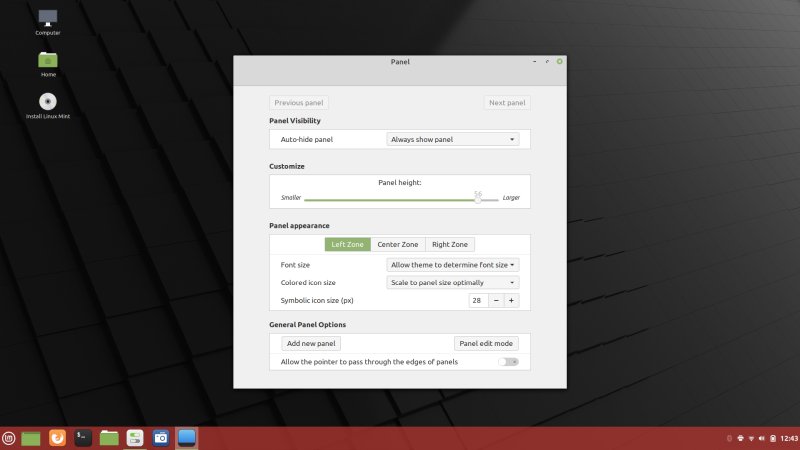The height and width of the screenshot is (450, 800).
Task: Open the Colored icon size dropdown
Action: coord(453,282)
